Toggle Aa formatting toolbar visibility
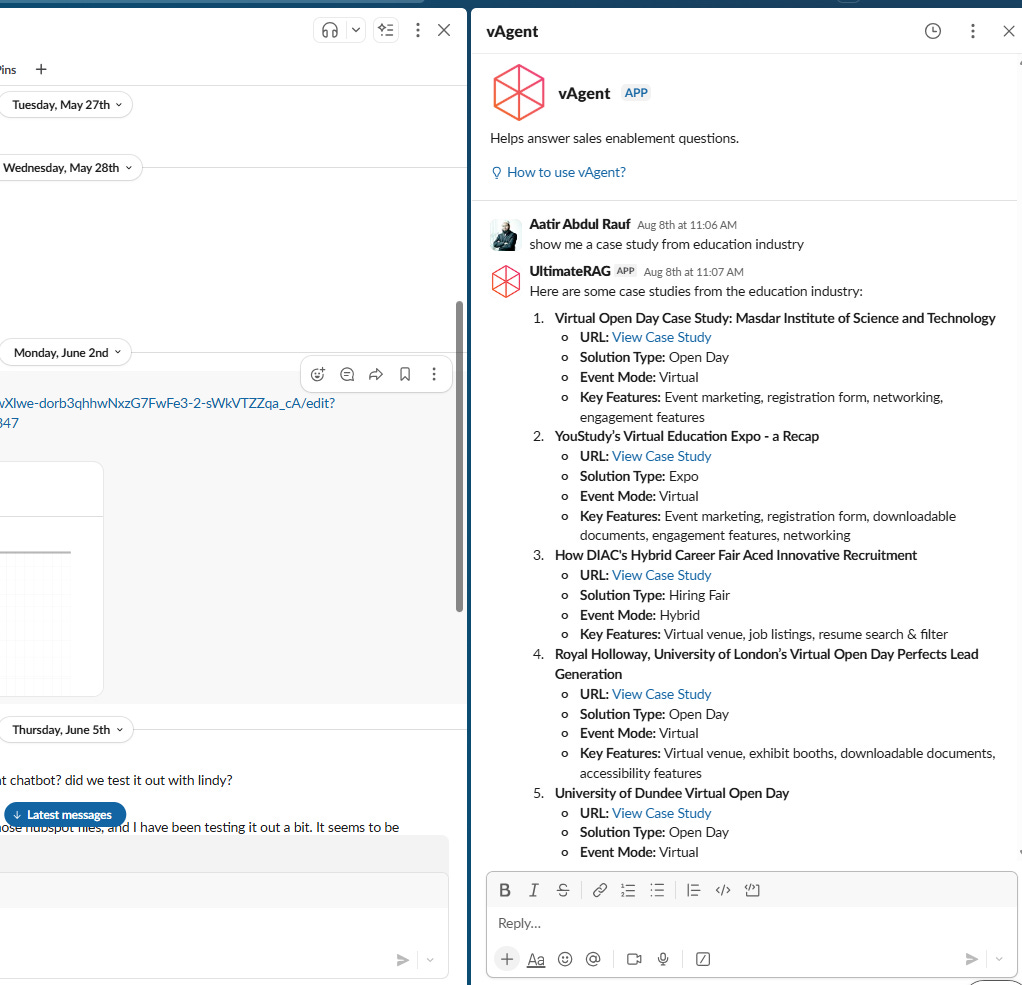This screenshot has width=1022, height=985. coord(536,960)
